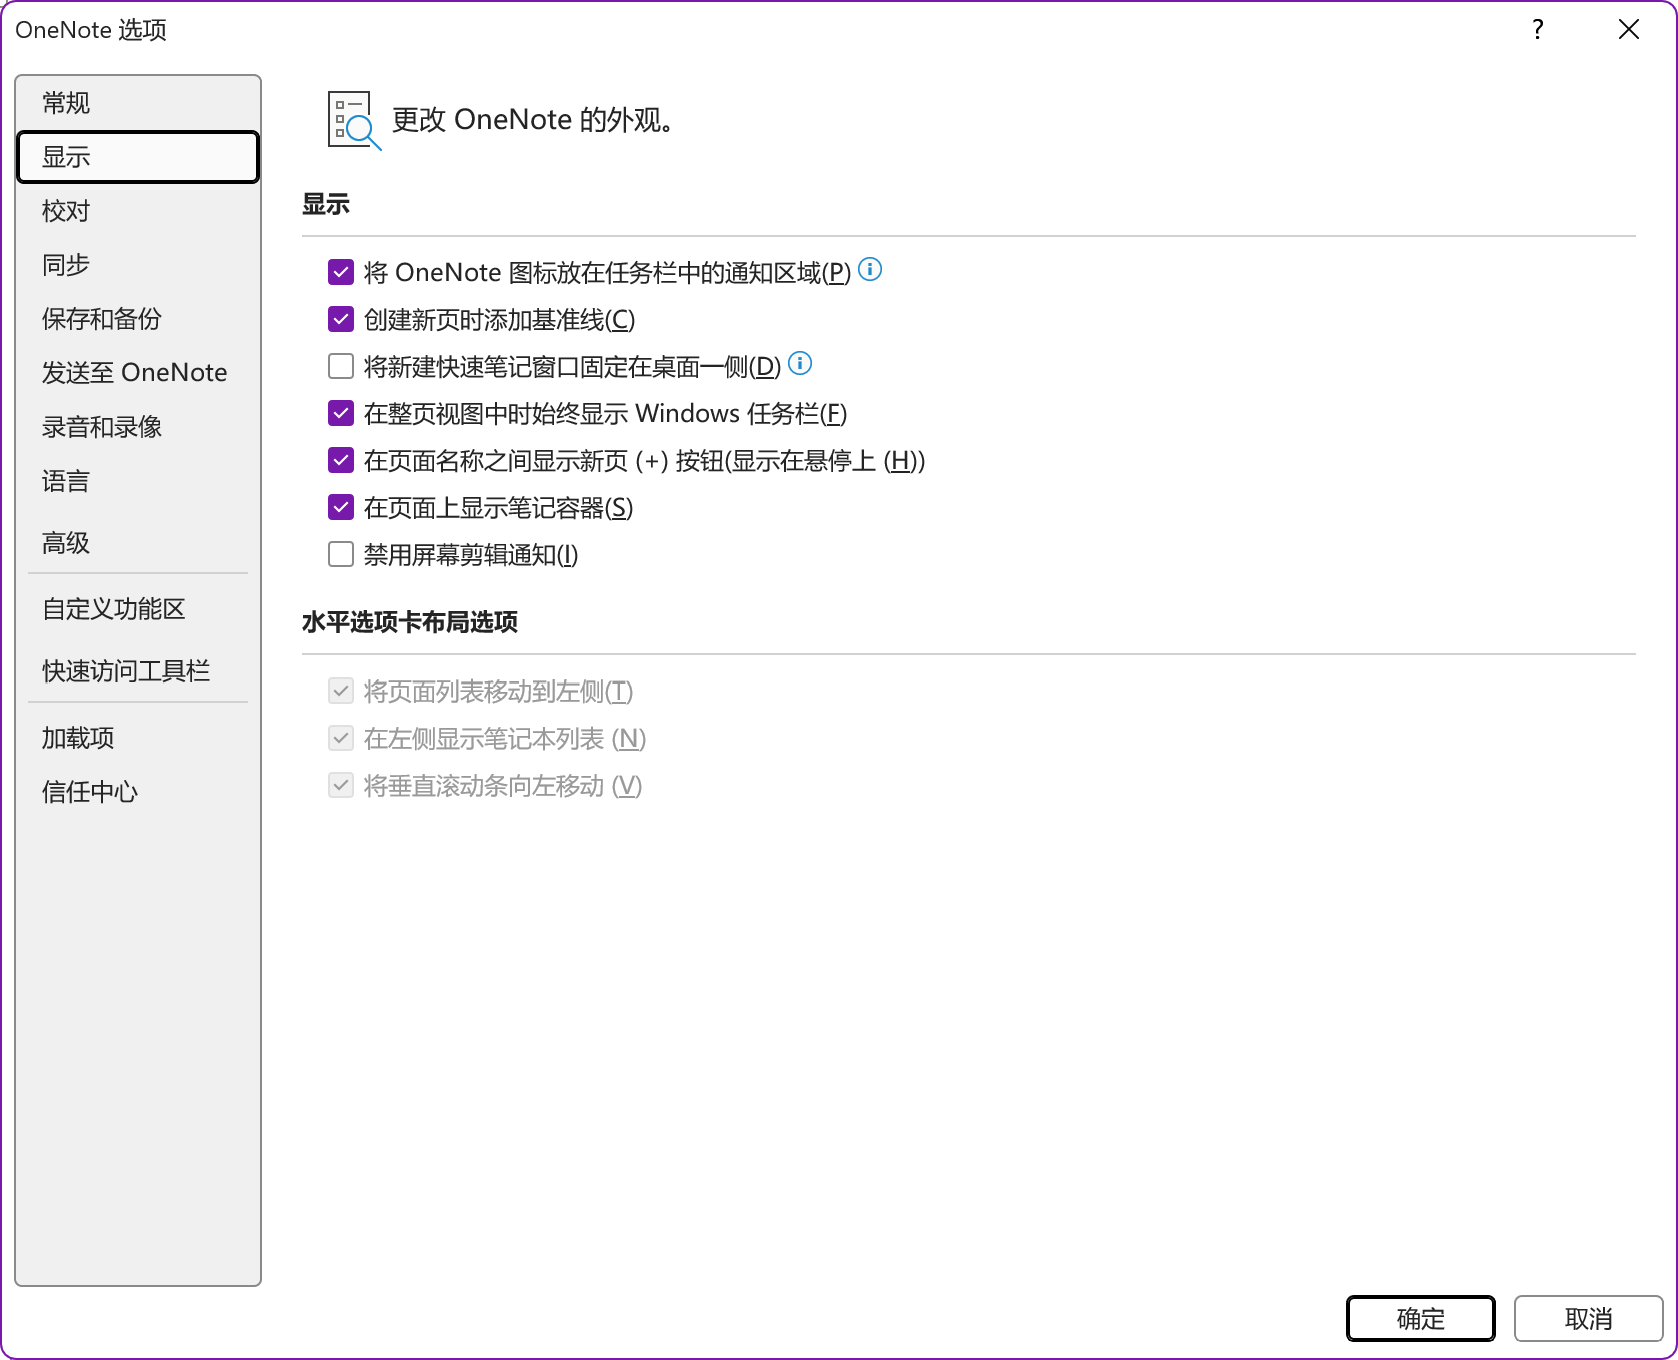
Task: Toggle 创建新页时添加基准线 checkbox
Action: click(x=341, y=319)
